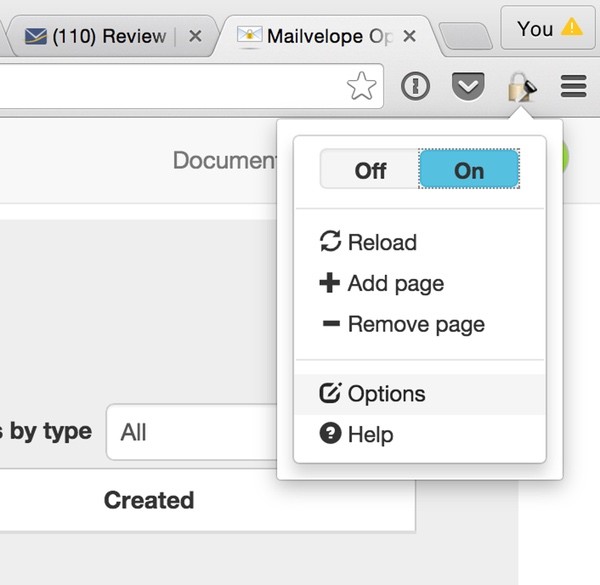Click the Mailvelope lock extension icon
This screenshot has height=585, width=600.
click(522, 87)
